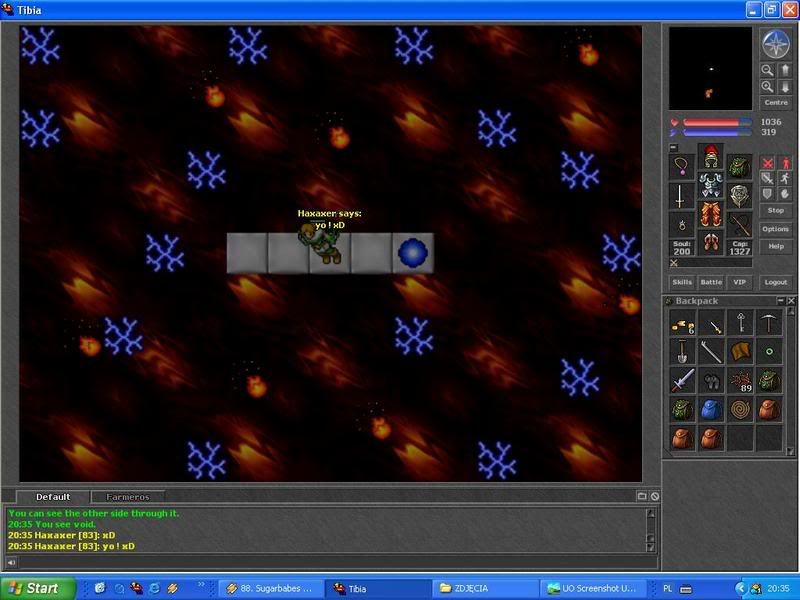Click the Stop button

(776, 210)
